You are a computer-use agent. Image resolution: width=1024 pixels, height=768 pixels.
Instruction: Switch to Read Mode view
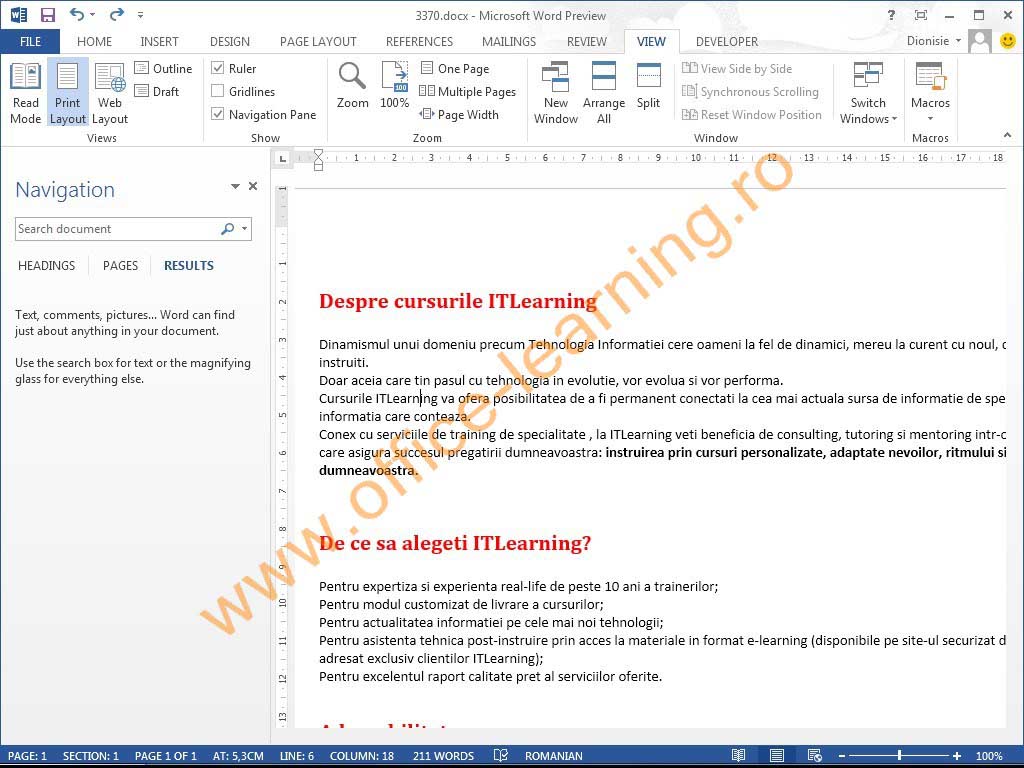25,93
